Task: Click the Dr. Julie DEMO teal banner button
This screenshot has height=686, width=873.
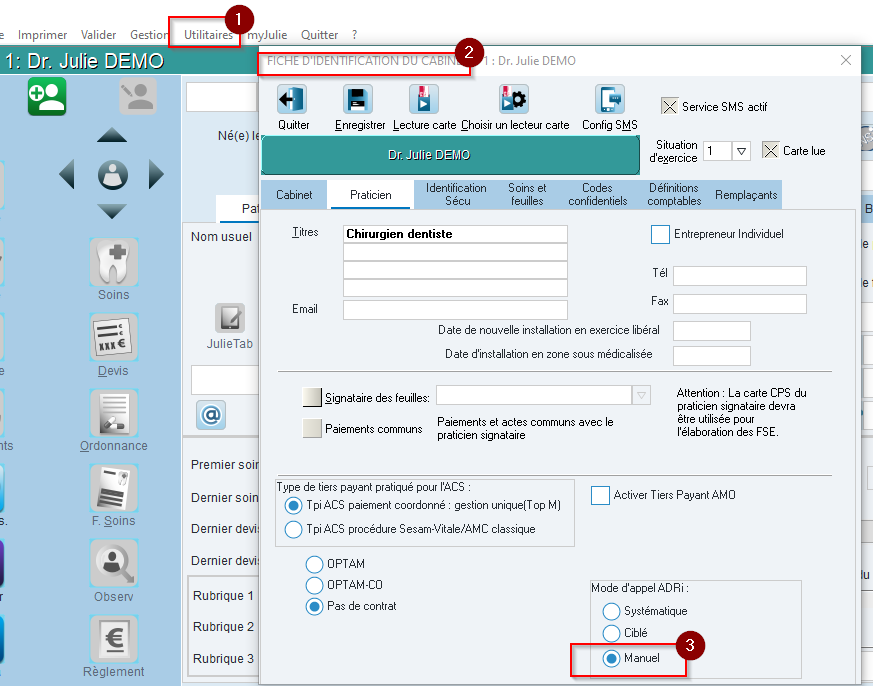Action: coord(450,155)
